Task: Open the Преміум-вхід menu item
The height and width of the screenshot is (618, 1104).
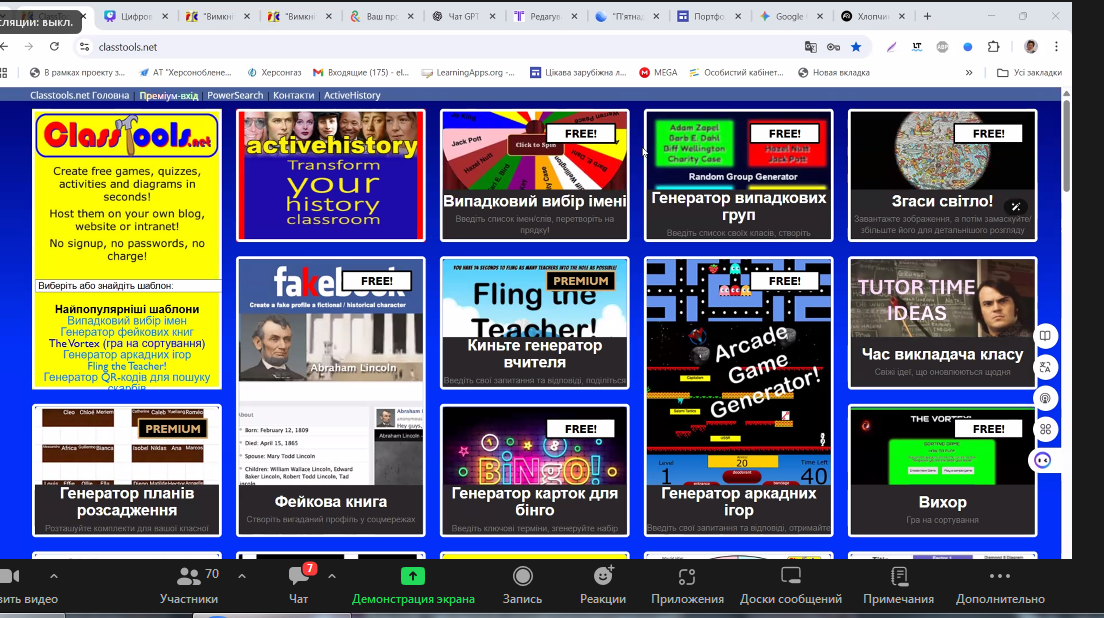Action: tap(168, 95)
